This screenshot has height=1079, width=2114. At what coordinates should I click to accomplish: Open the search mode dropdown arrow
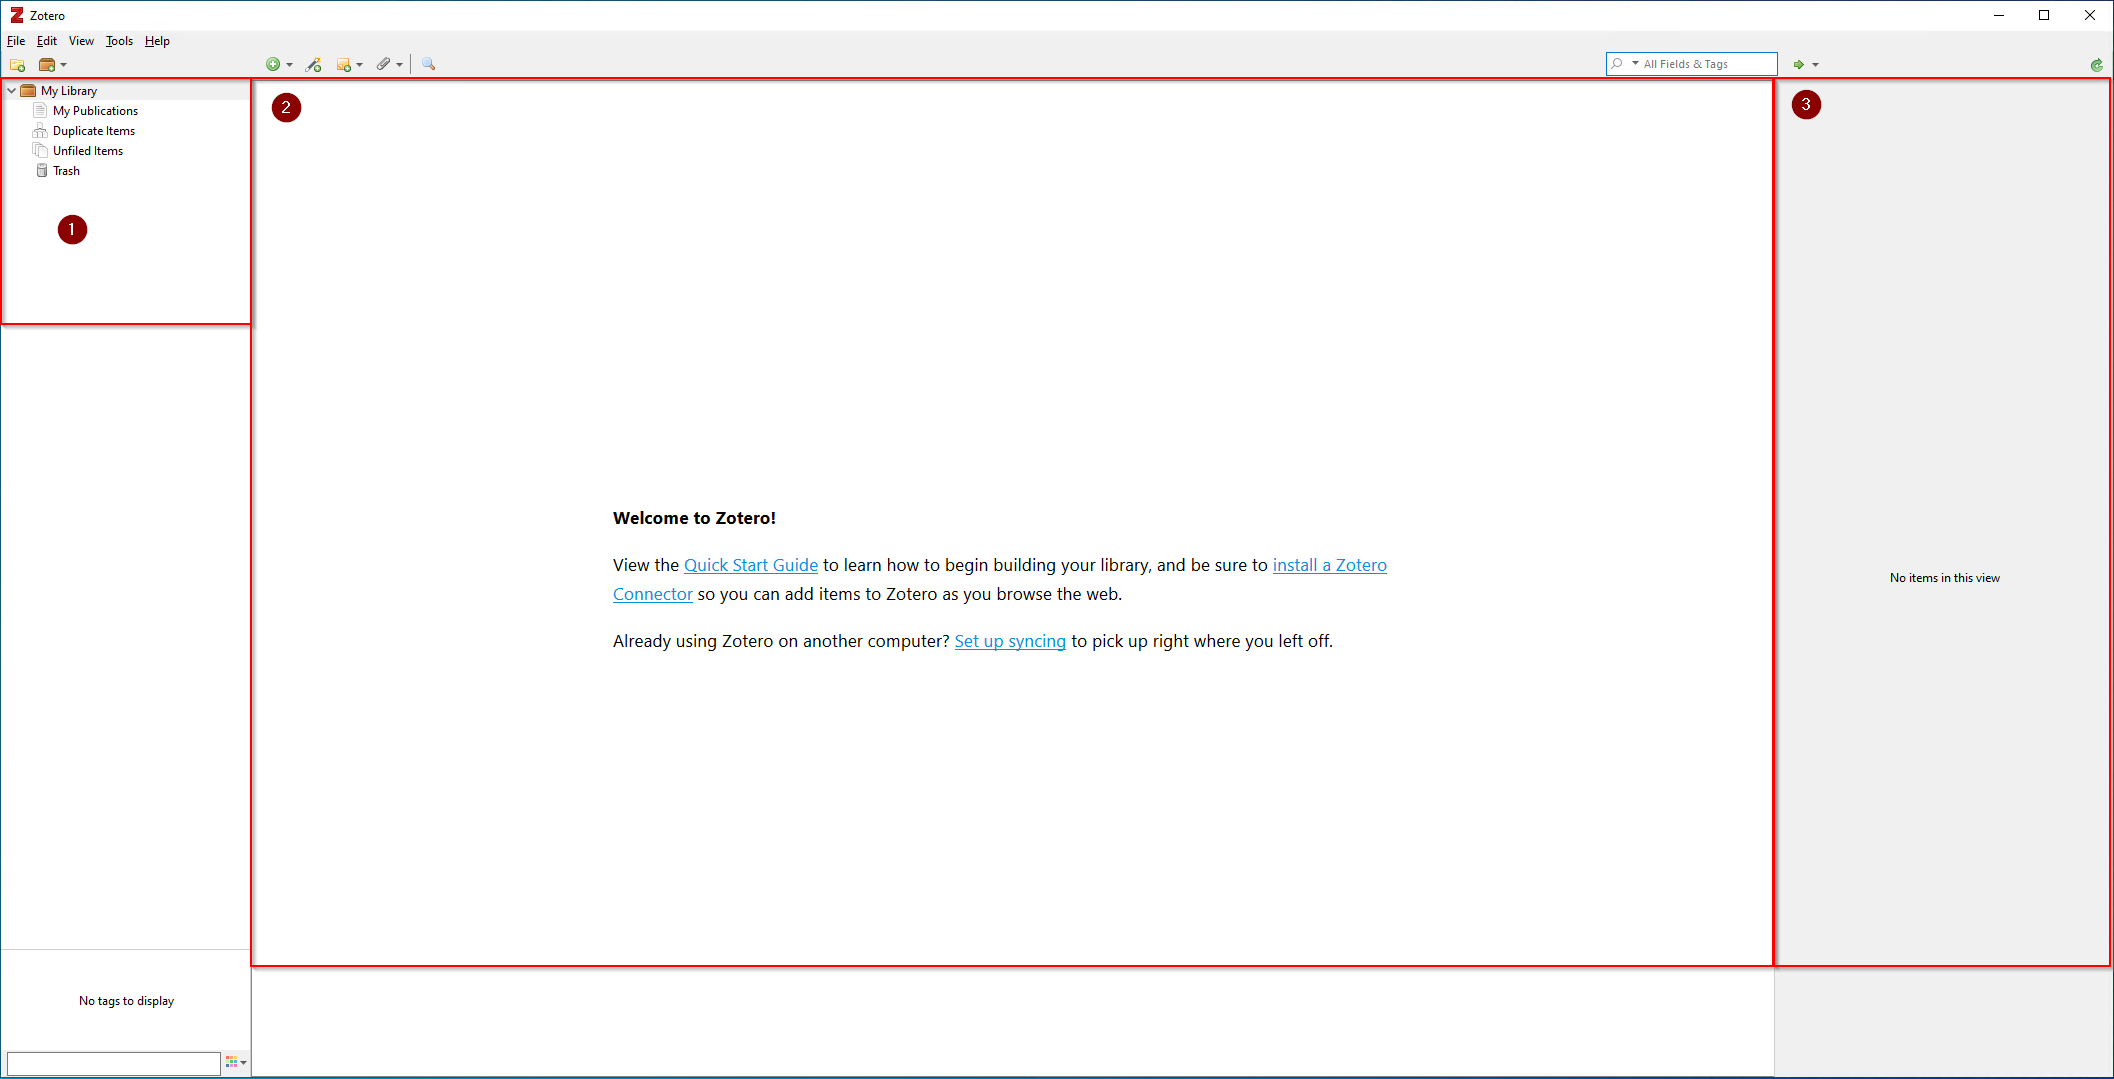pos(1635,64)
